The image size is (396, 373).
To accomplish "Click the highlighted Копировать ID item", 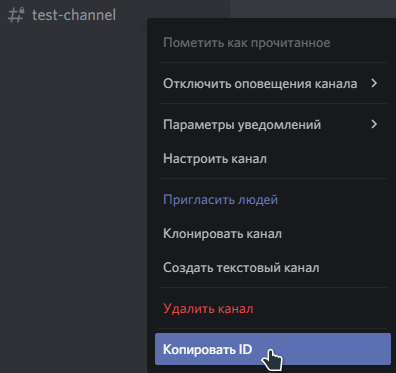I will point(273,349).
